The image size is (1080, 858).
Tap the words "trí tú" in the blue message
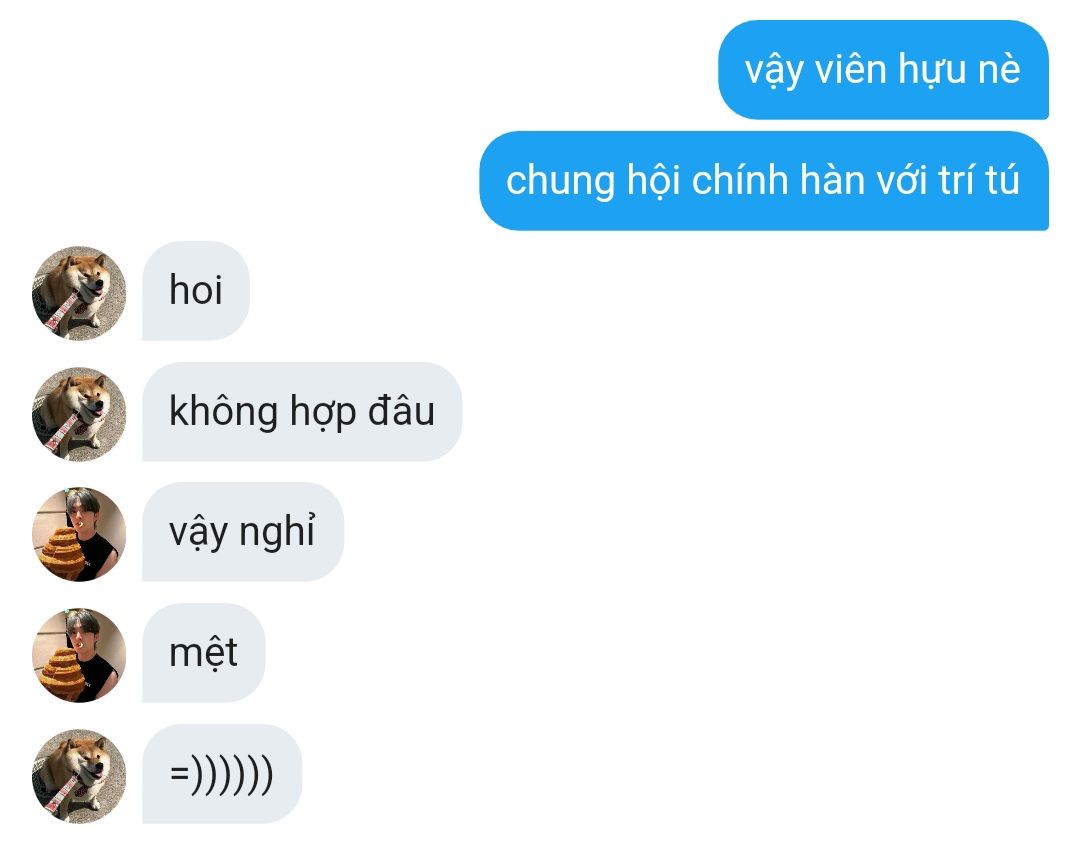(x=979, y=180)
